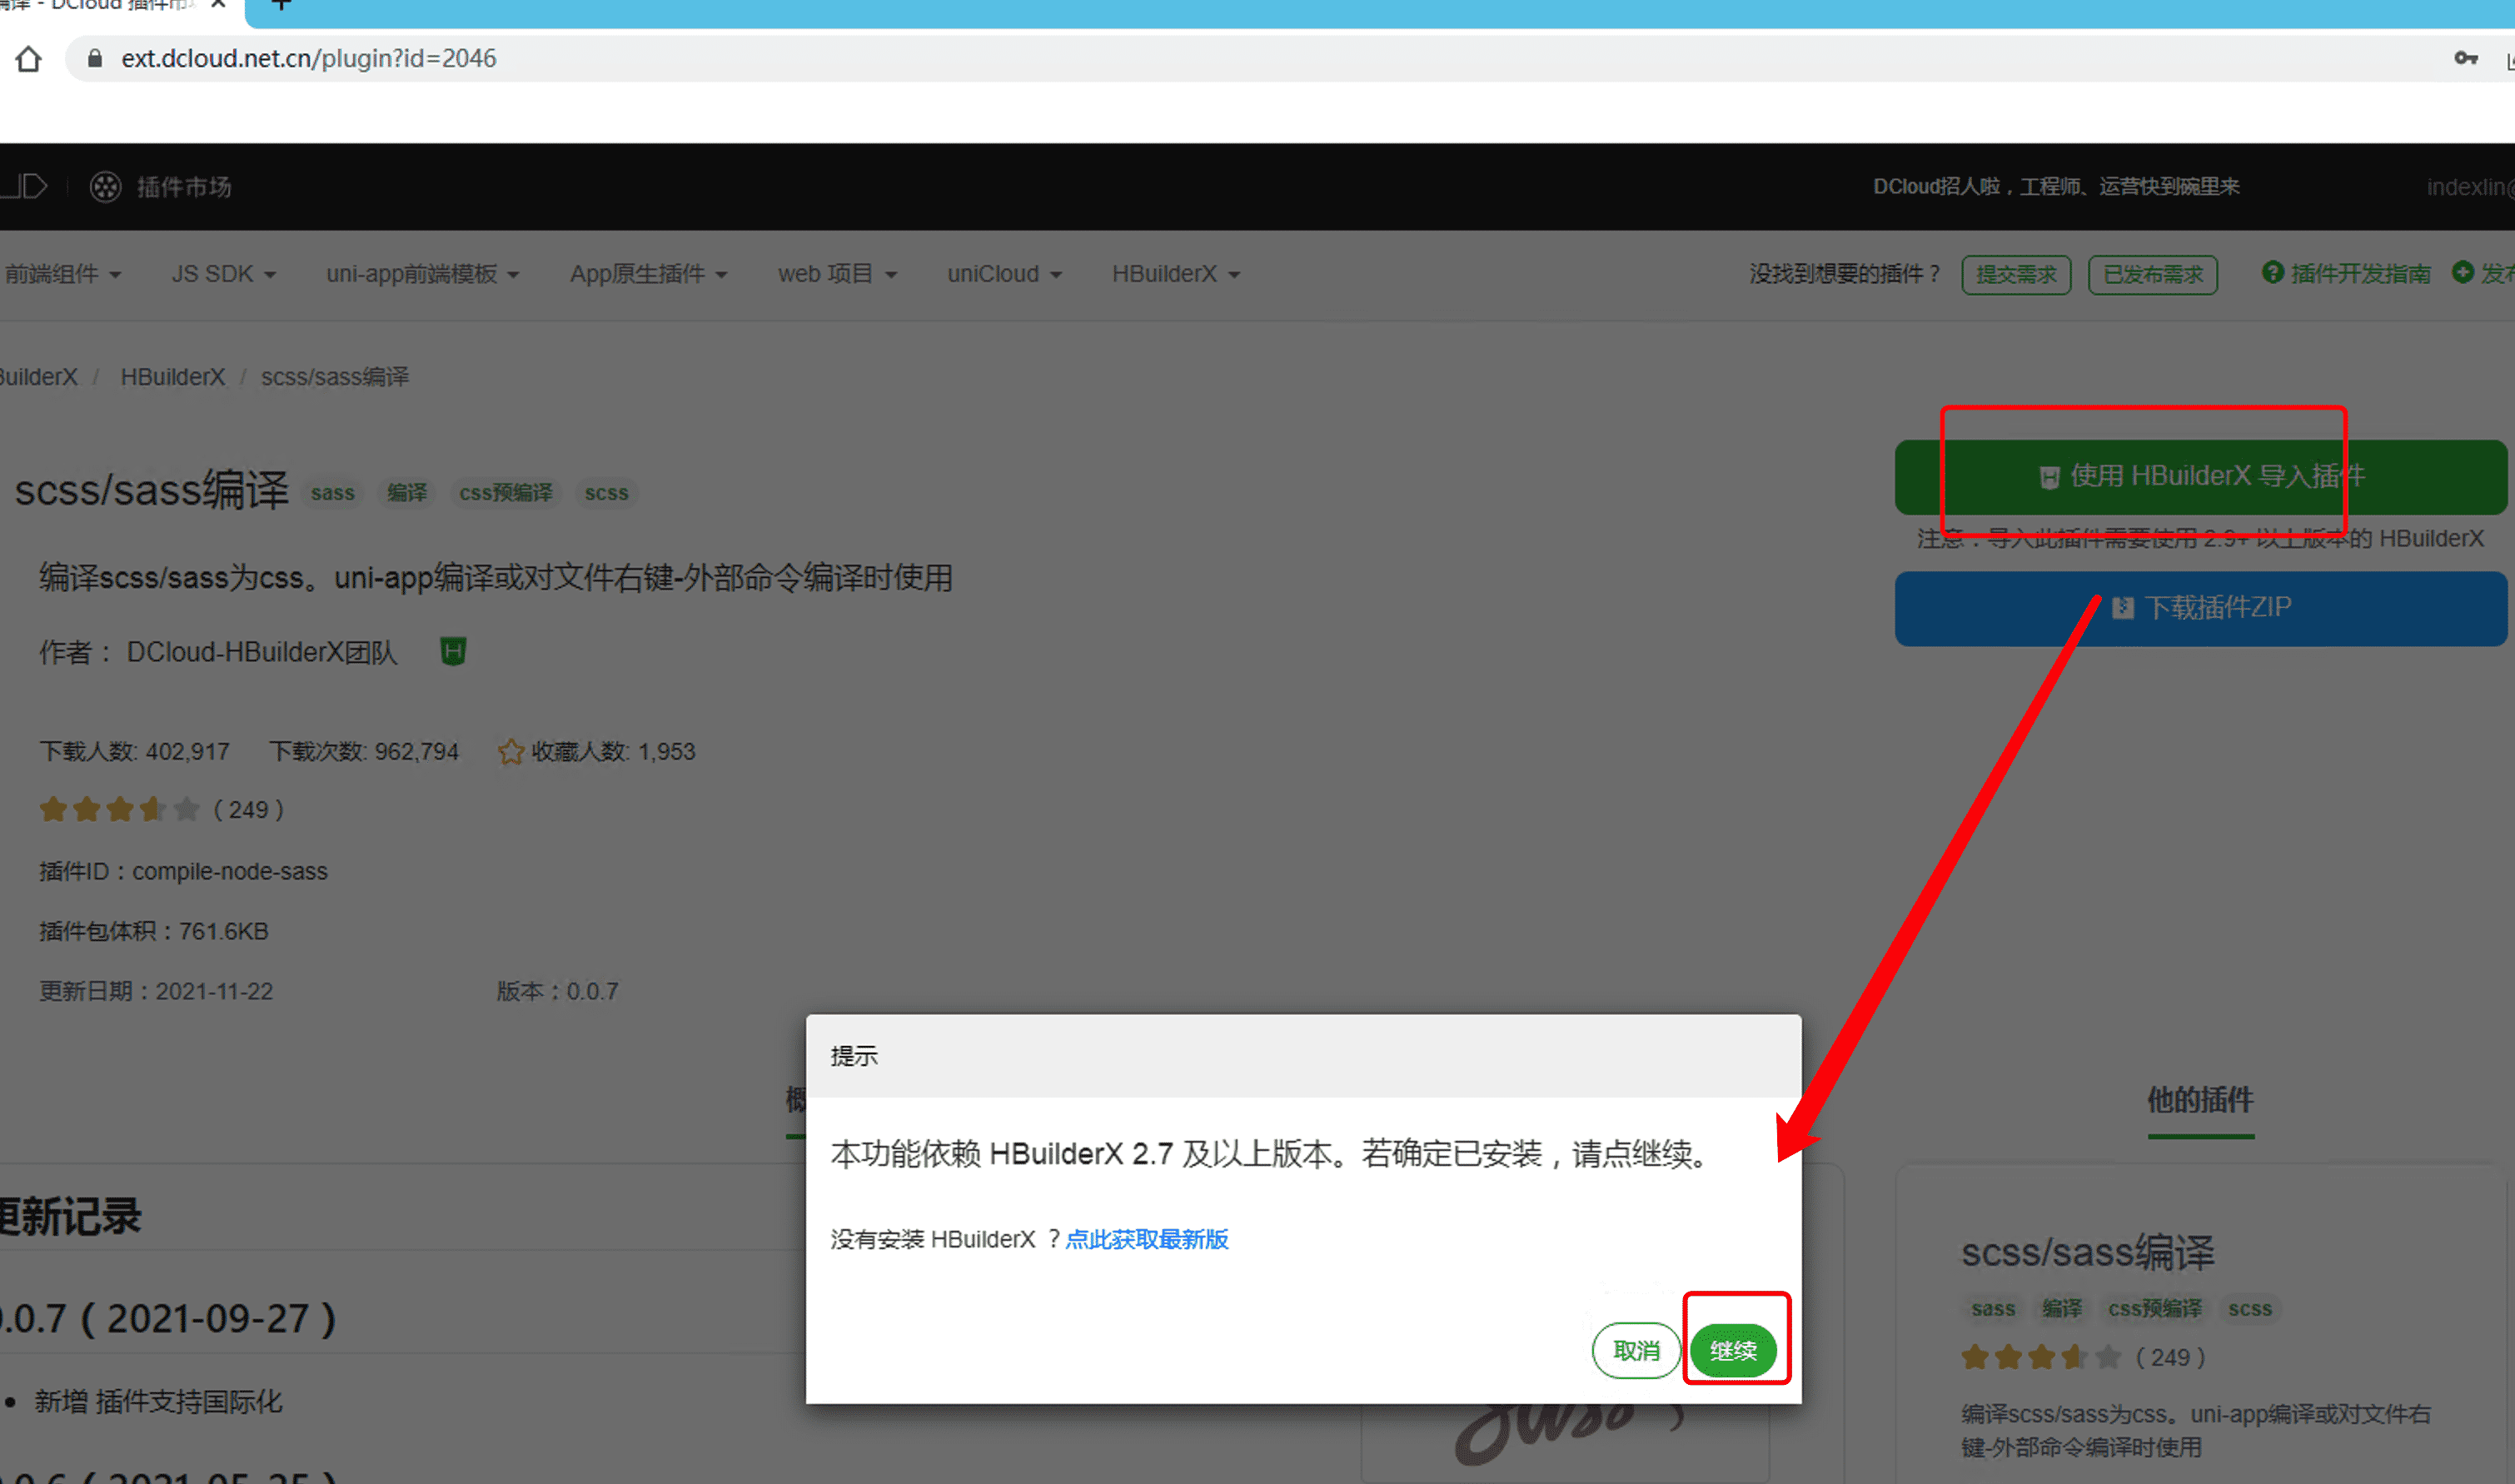
Task: Open the 插件开发指南 link
Action: (2360, 274)
